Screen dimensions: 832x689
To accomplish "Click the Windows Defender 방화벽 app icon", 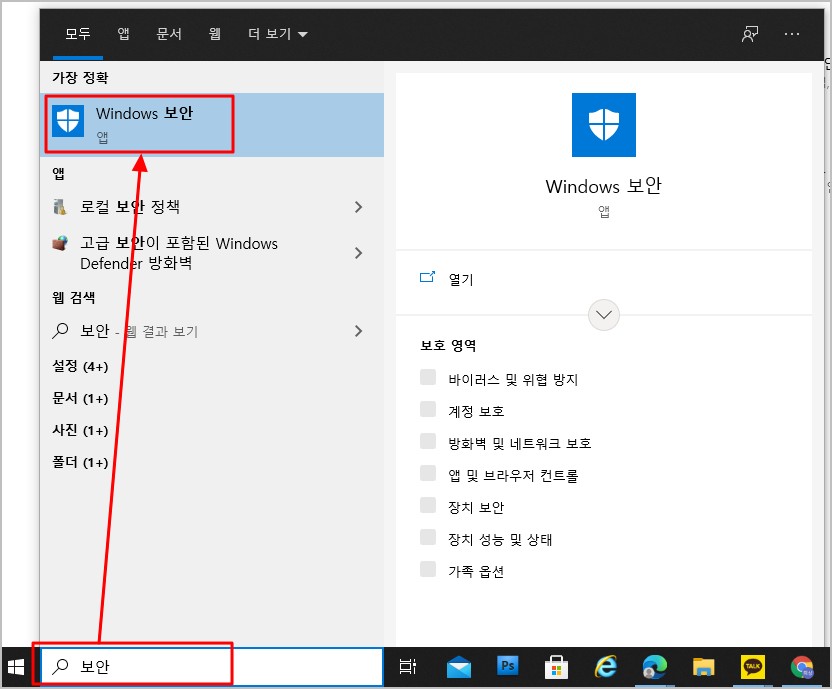I will (x=60, y=243).
